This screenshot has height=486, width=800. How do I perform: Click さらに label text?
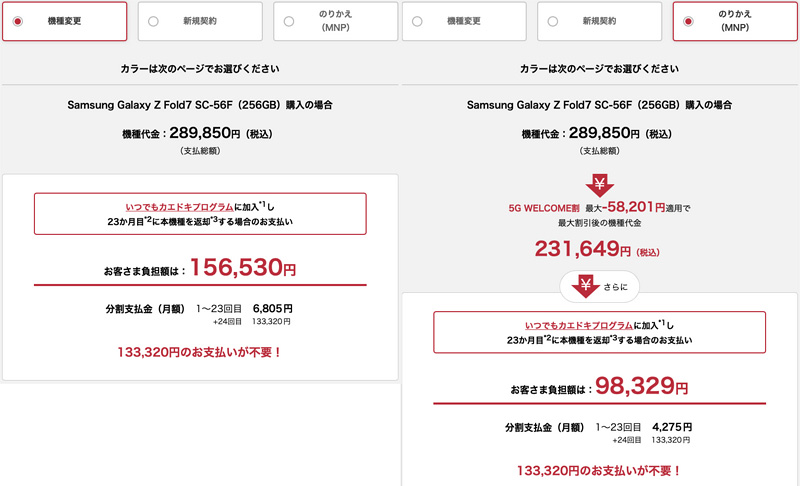pyautogui.click(x=615, y=287)
